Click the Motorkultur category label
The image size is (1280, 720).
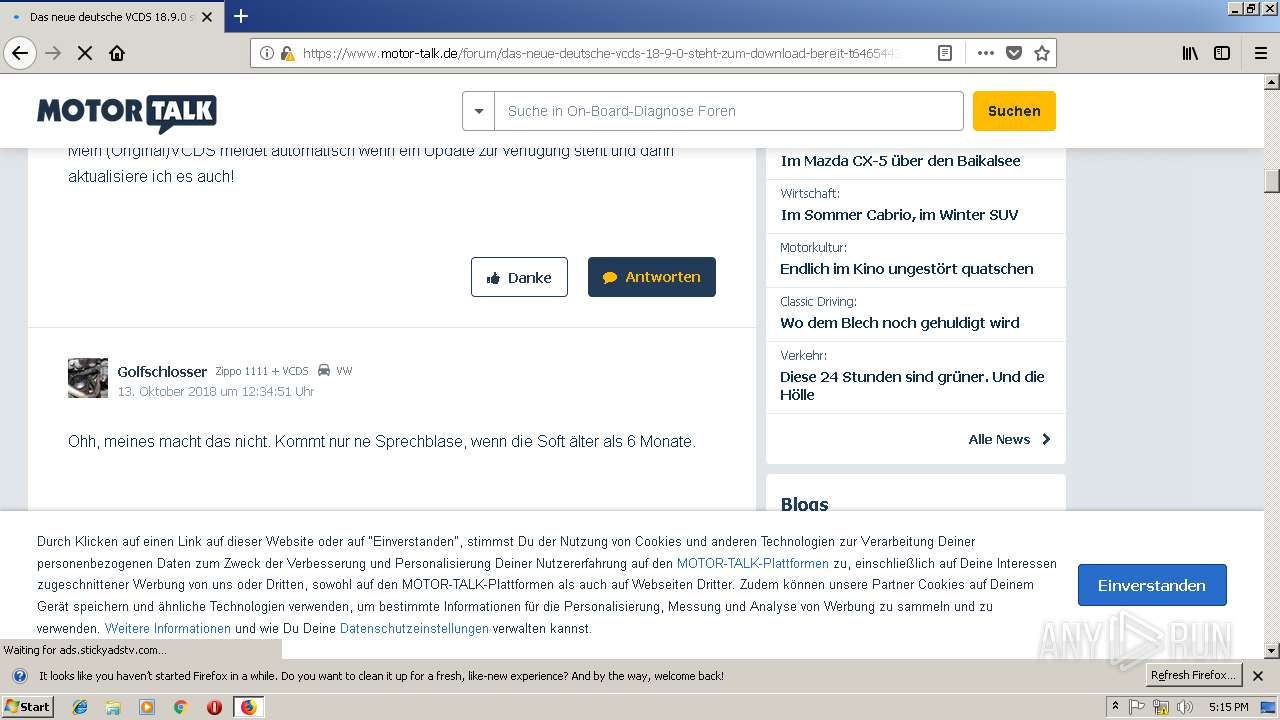tap(813, 247)
